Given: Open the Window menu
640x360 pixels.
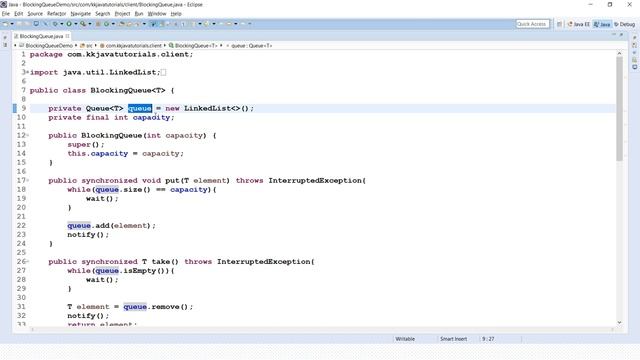Looking at the screenshot, I should [157, 13].
